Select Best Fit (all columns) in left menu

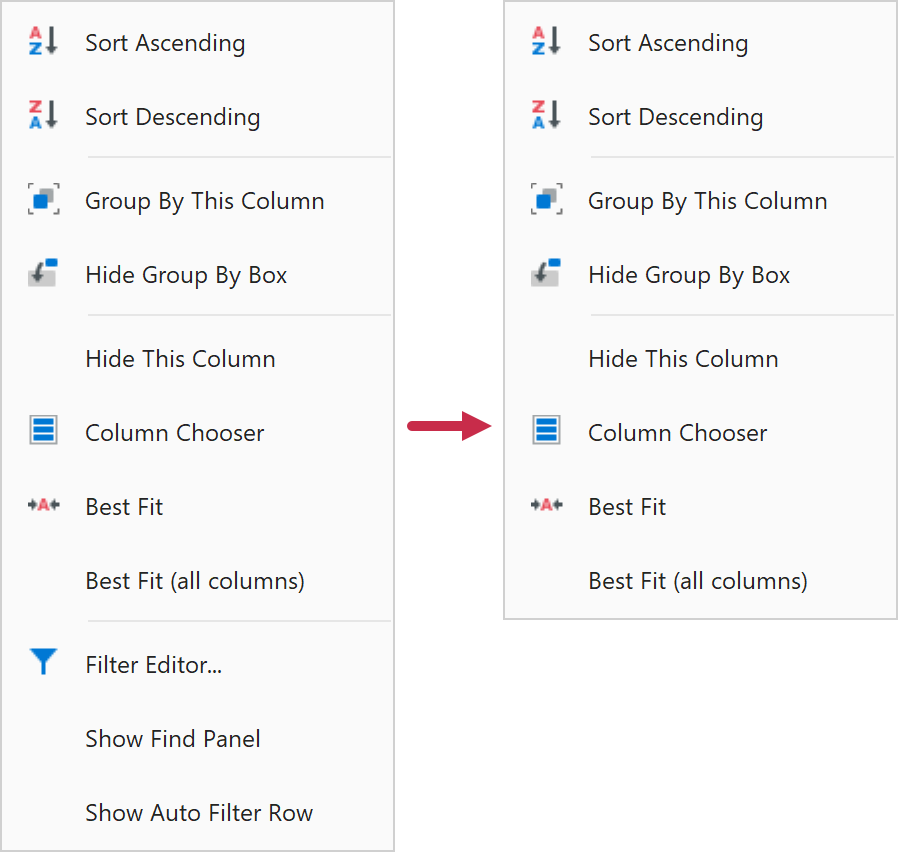click(195, 581)
